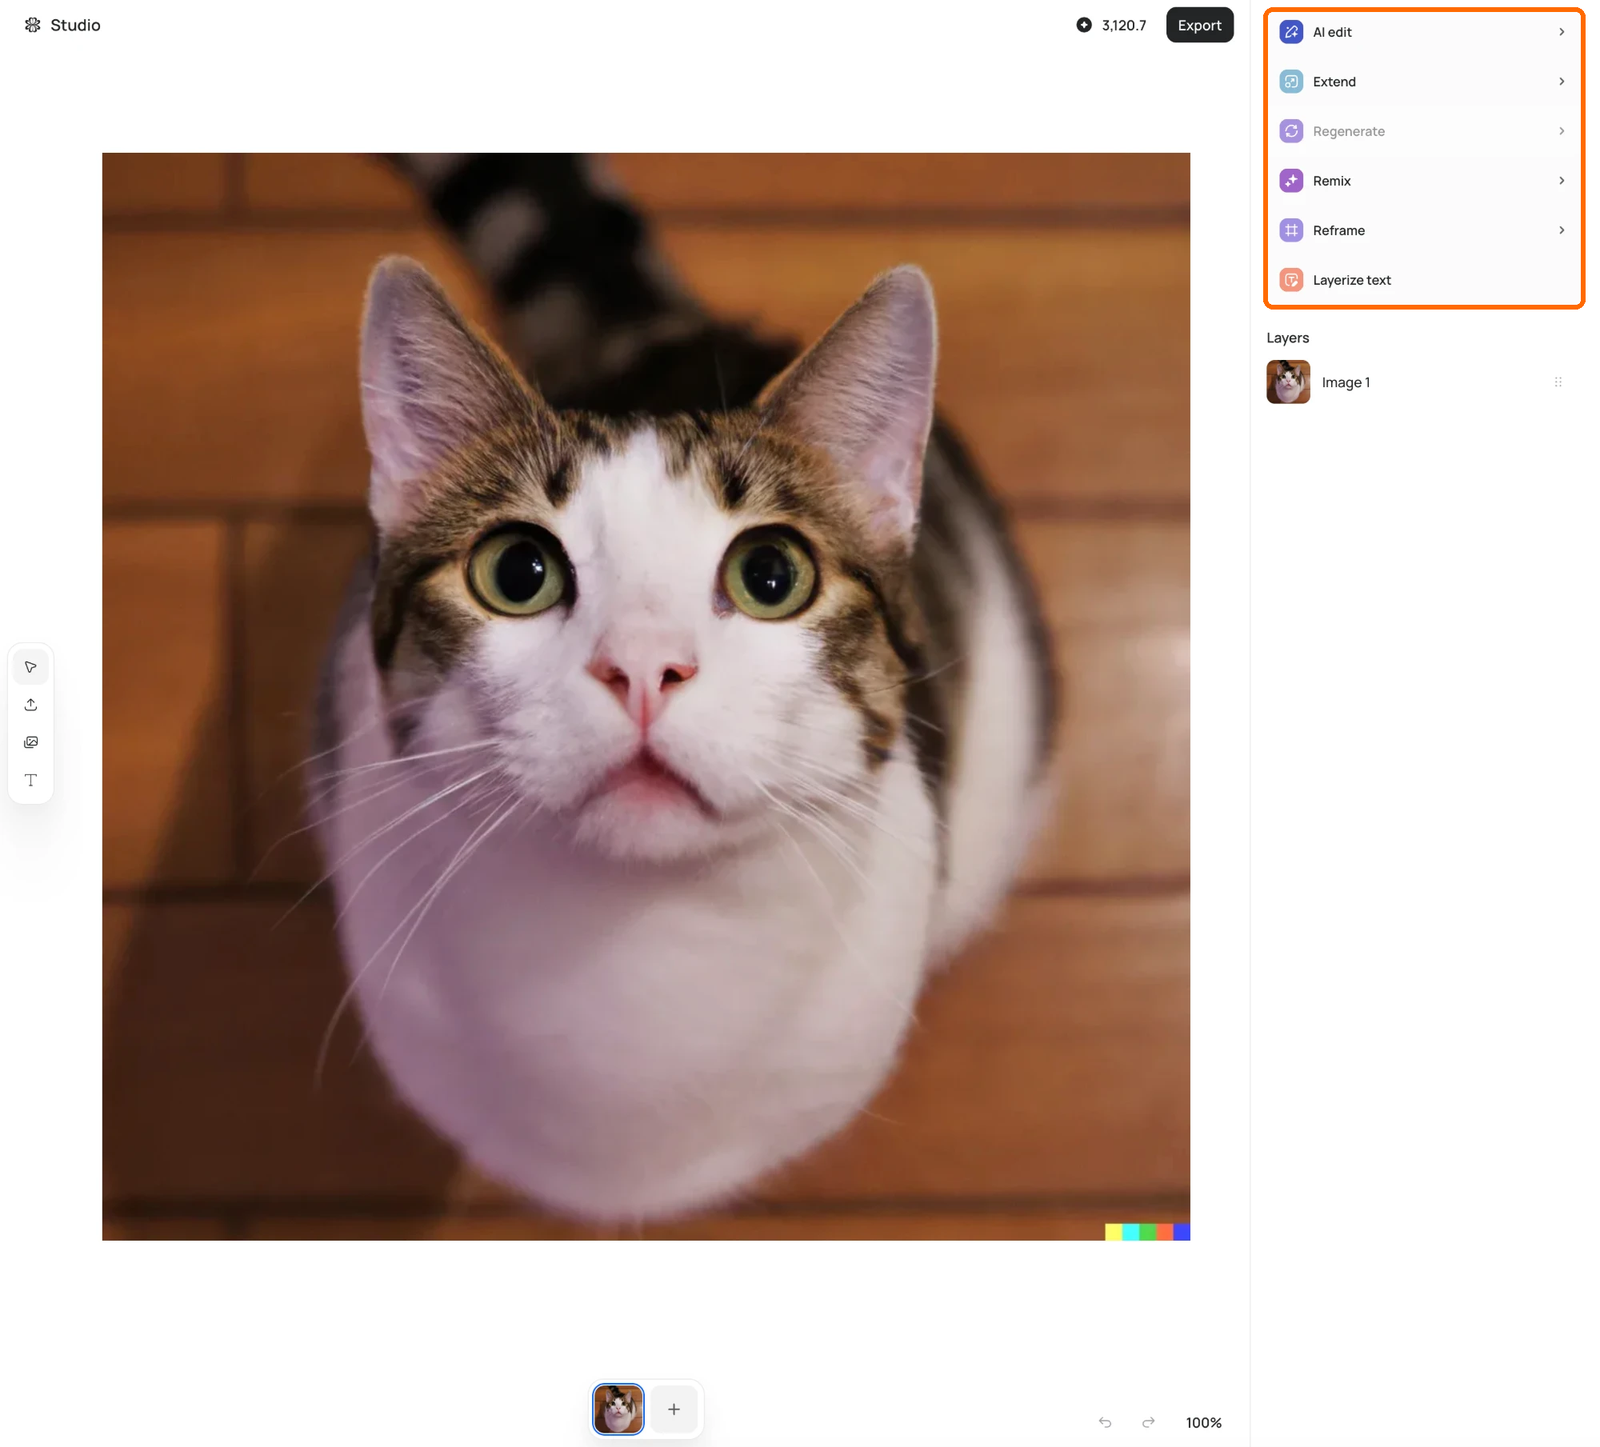The width and height of the screenshot is (1600, 1447).
Task: Add a new canvas with plus button
Action: pyautogui.click(x=674, y=1409)
